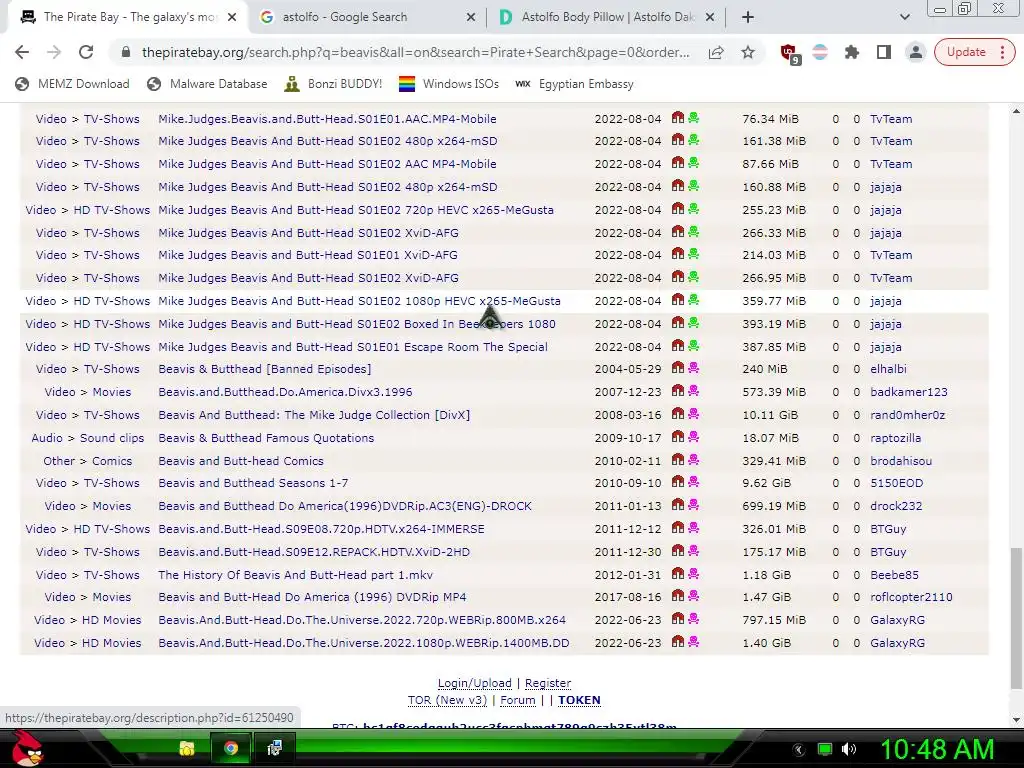This screenshot has height=768, width=1024.
Task: Open Boxed In Beekeepers 1080 torrent link
Action: pos(357,324)
